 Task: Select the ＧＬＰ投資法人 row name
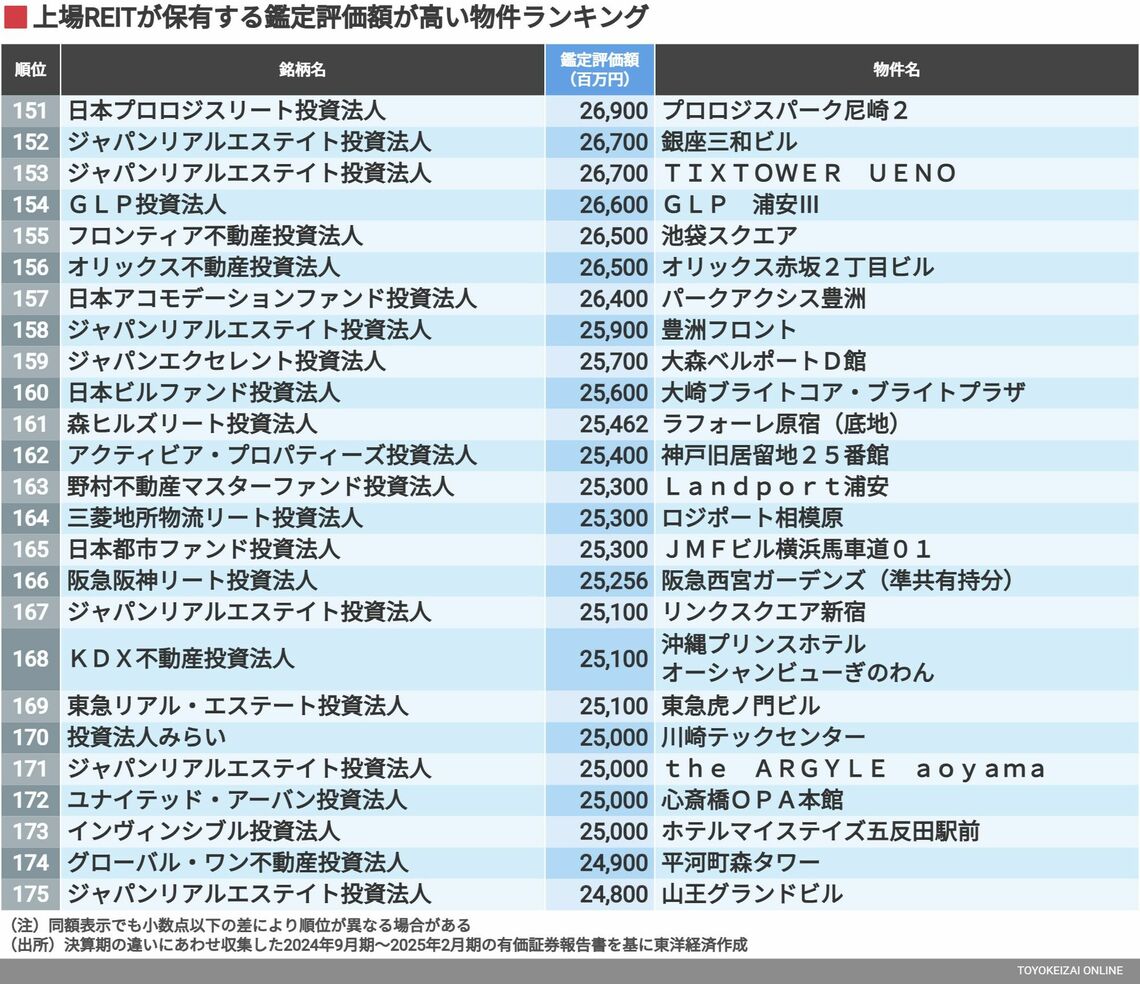click(x=147, y=205)
